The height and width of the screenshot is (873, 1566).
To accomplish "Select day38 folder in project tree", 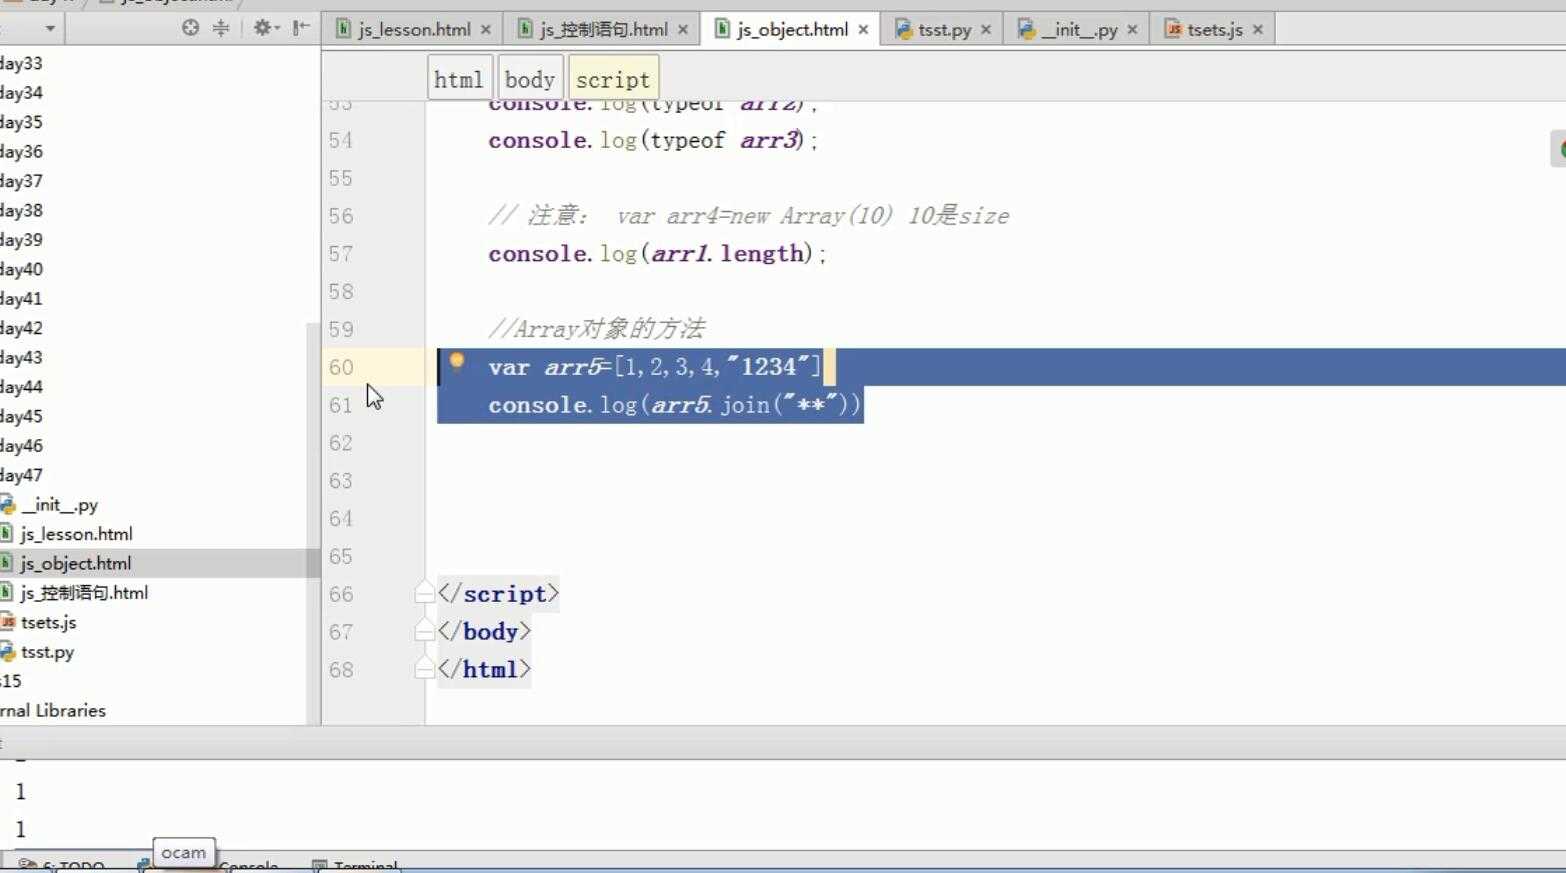I will 21,210.
